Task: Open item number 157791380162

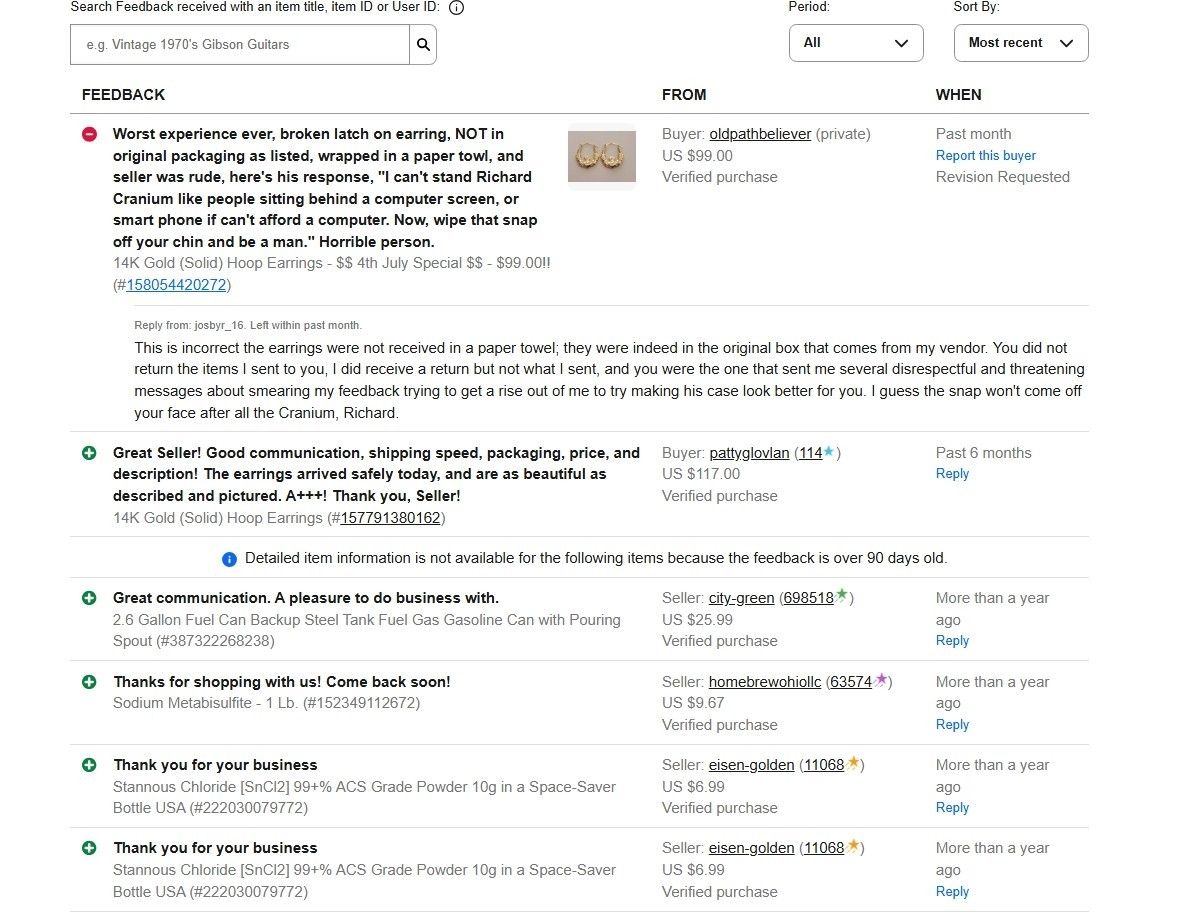Action: (x=390, y=518)
